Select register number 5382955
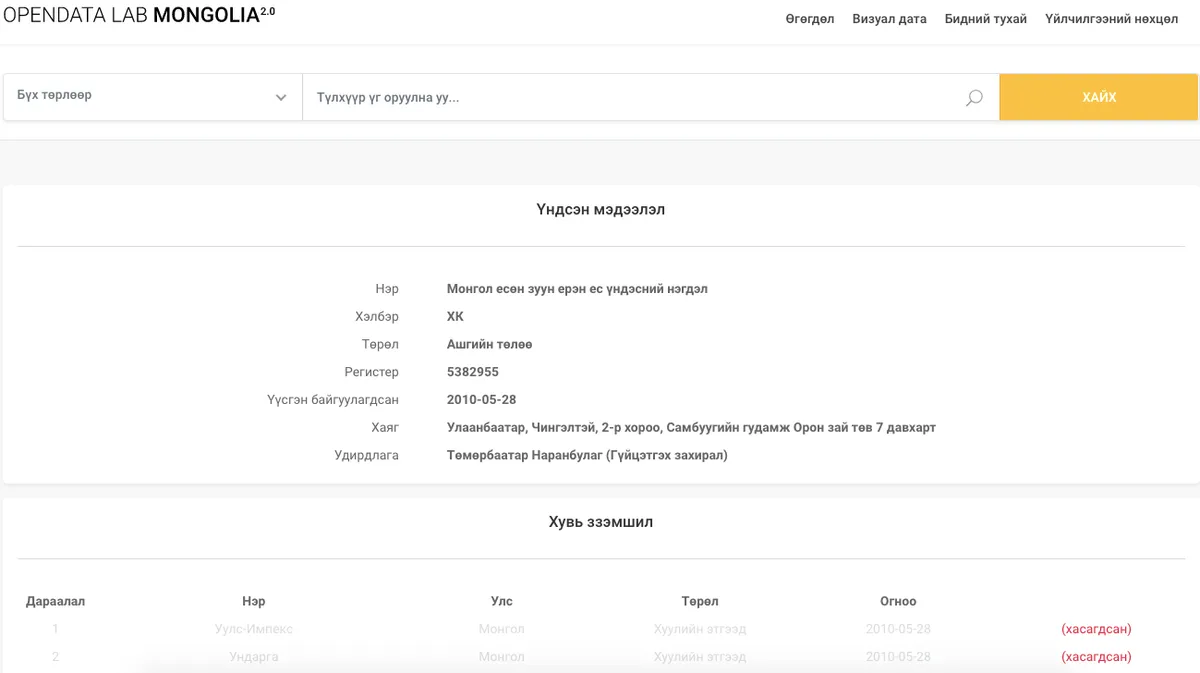This screenshot has height=673, width=1200. point(473,372)
